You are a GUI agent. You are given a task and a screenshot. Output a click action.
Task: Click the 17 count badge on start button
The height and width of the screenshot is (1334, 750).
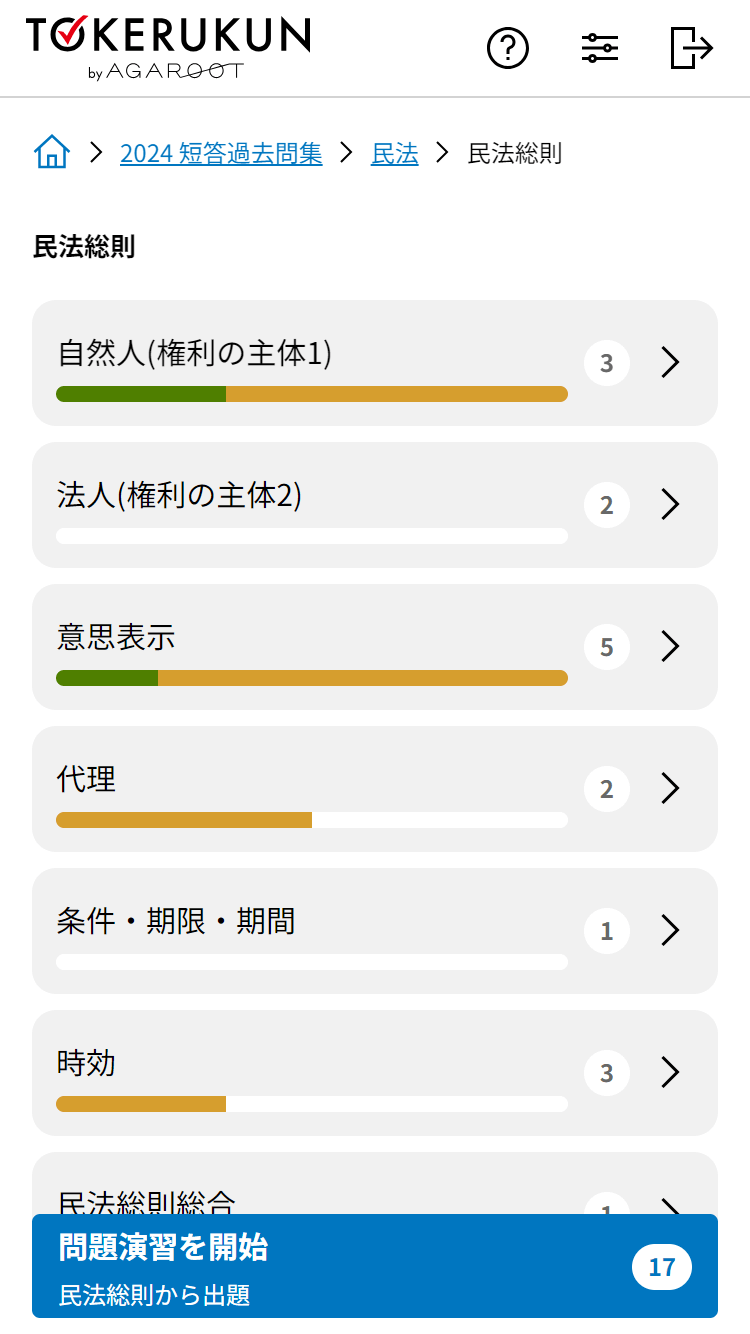pyautogui.click(x=662, y=1268)
